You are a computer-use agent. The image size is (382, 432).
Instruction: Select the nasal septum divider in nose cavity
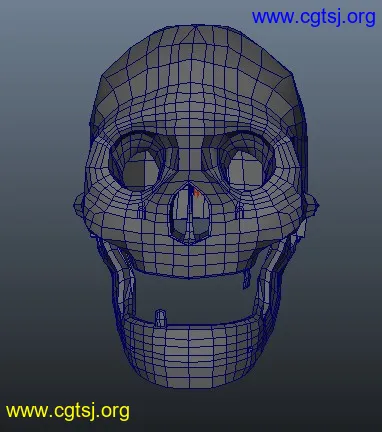click(190, 213)
